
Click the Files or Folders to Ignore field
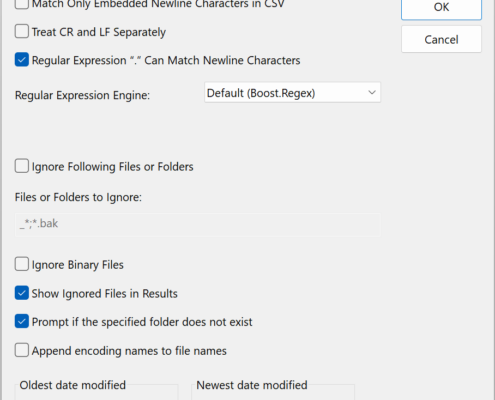[198, 225]
